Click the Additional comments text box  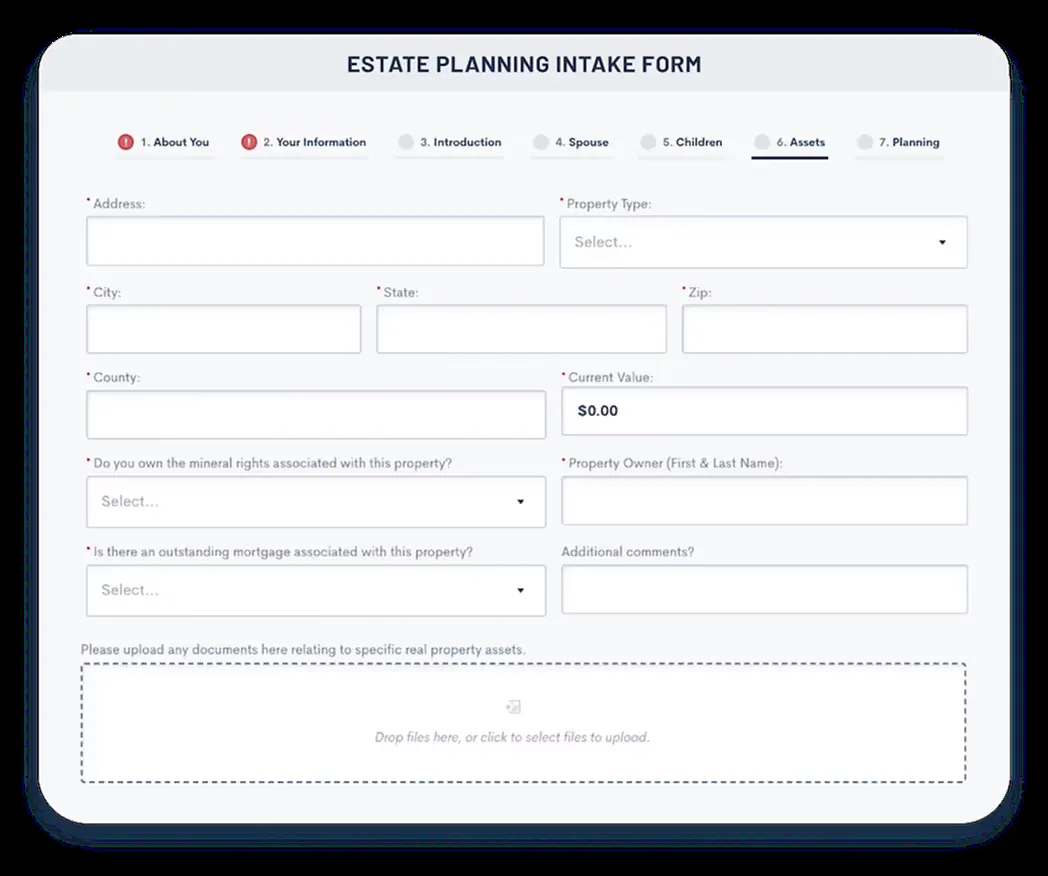(x=763, y=589)
